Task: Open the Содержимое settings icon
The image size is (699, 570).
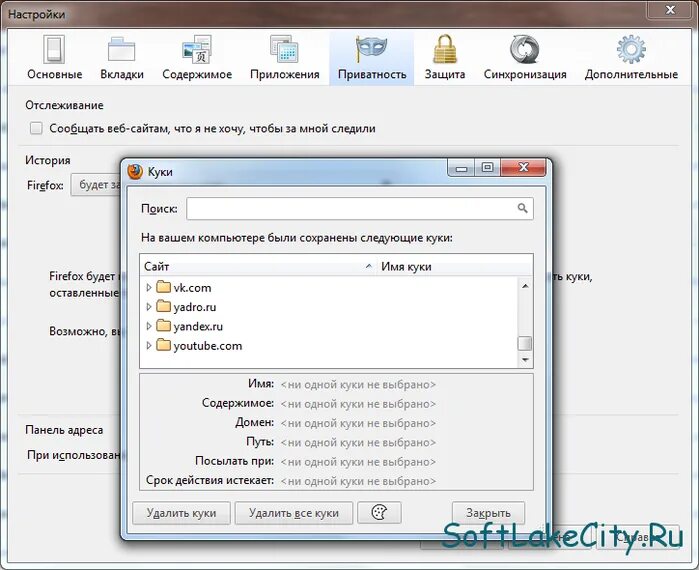Action: point(197,49)
